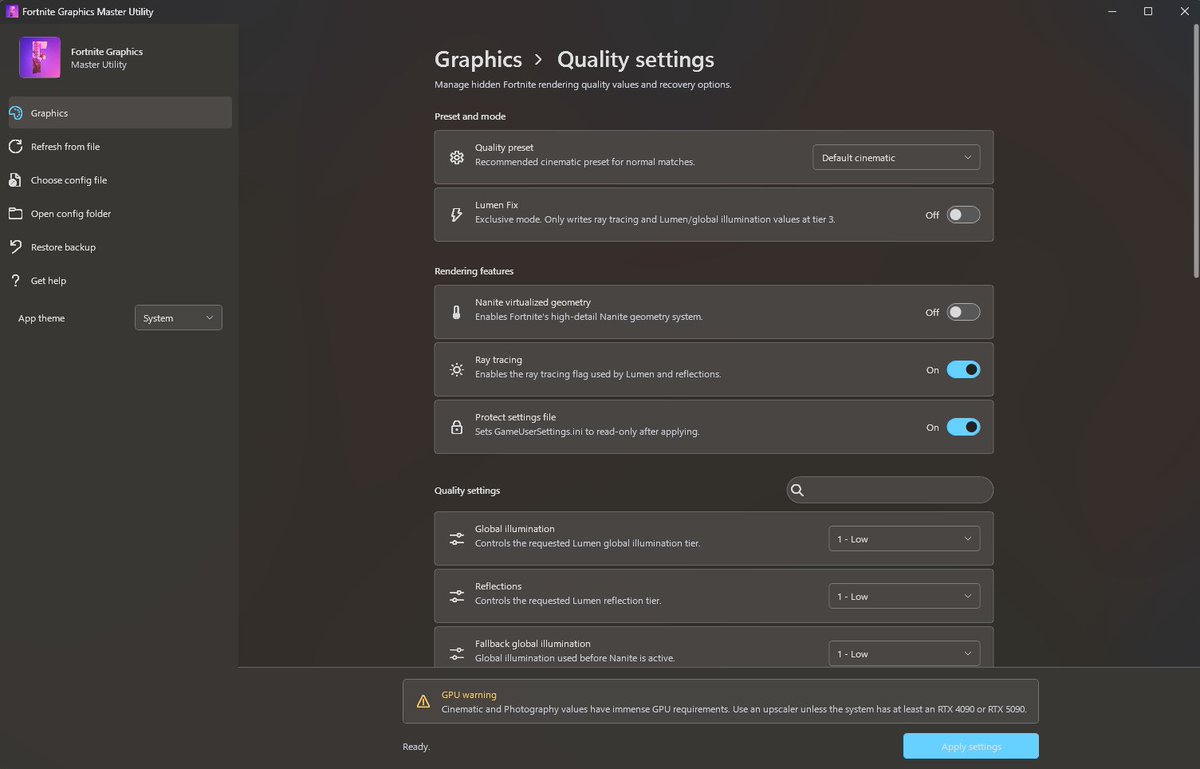
Task: Select Restore backup in sidebar
Action: [120, 247]
